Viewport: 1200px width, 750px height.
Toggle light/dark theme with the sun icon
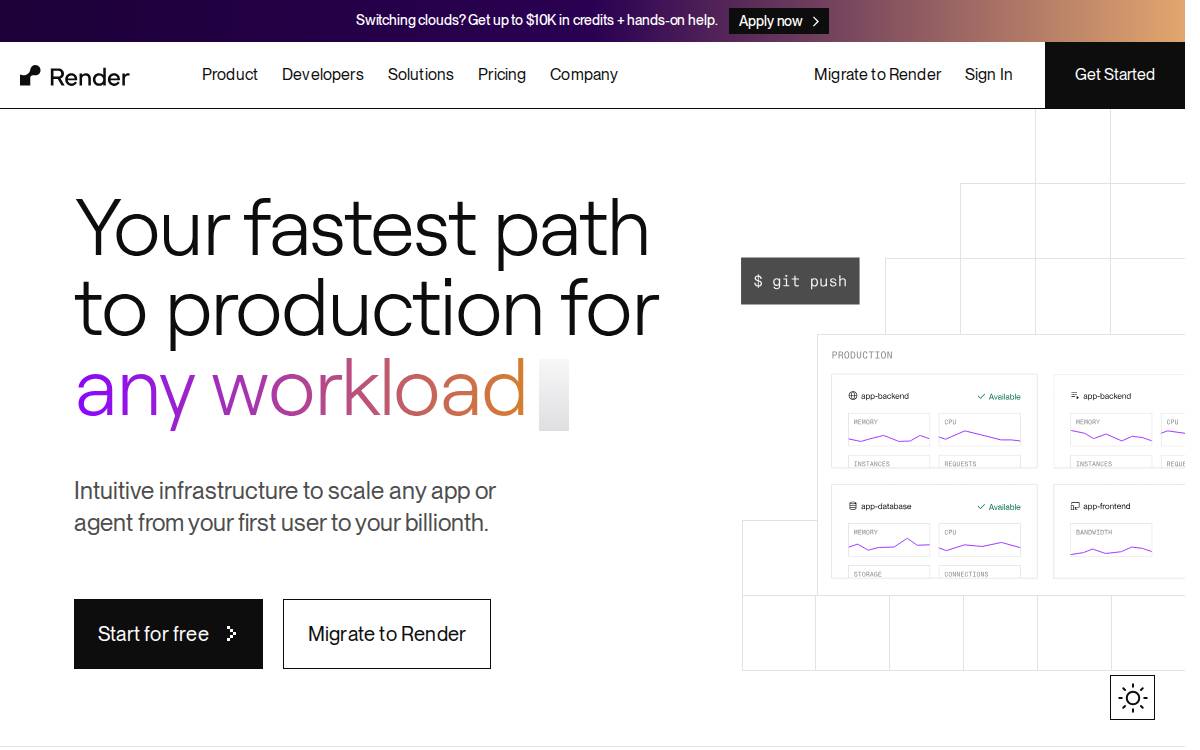pyautogui.click(x=1132, y=697)
